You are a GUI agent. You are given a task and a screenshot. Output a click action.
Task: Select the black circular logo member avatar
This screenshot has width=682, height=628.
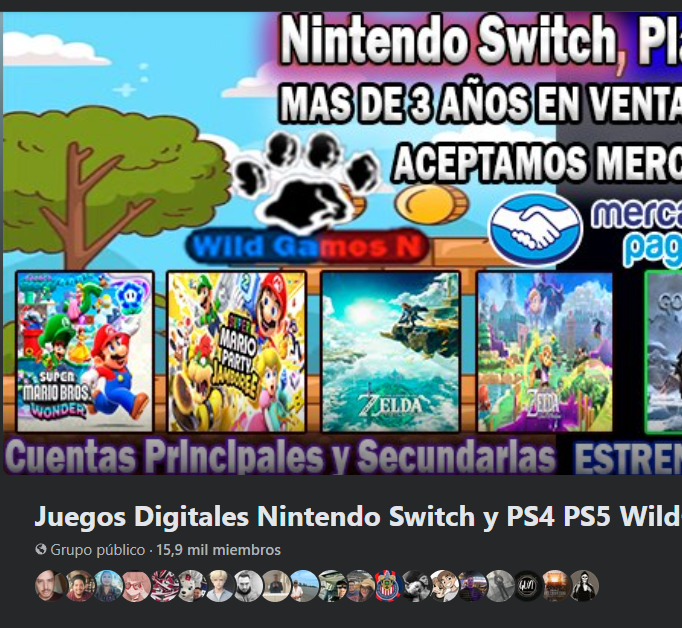pyautogui.click(x=528, y=586)
